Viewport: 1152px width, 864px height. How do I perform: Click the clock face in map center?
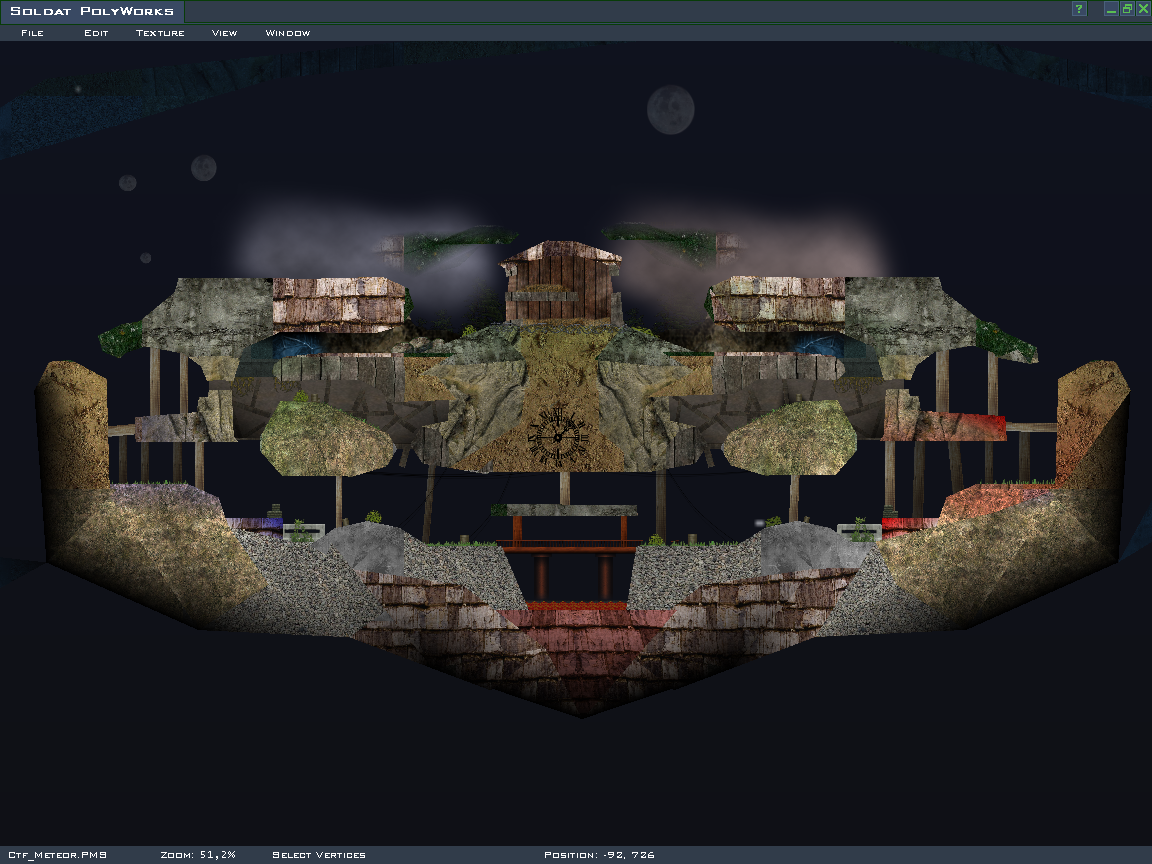click(556, 436)
